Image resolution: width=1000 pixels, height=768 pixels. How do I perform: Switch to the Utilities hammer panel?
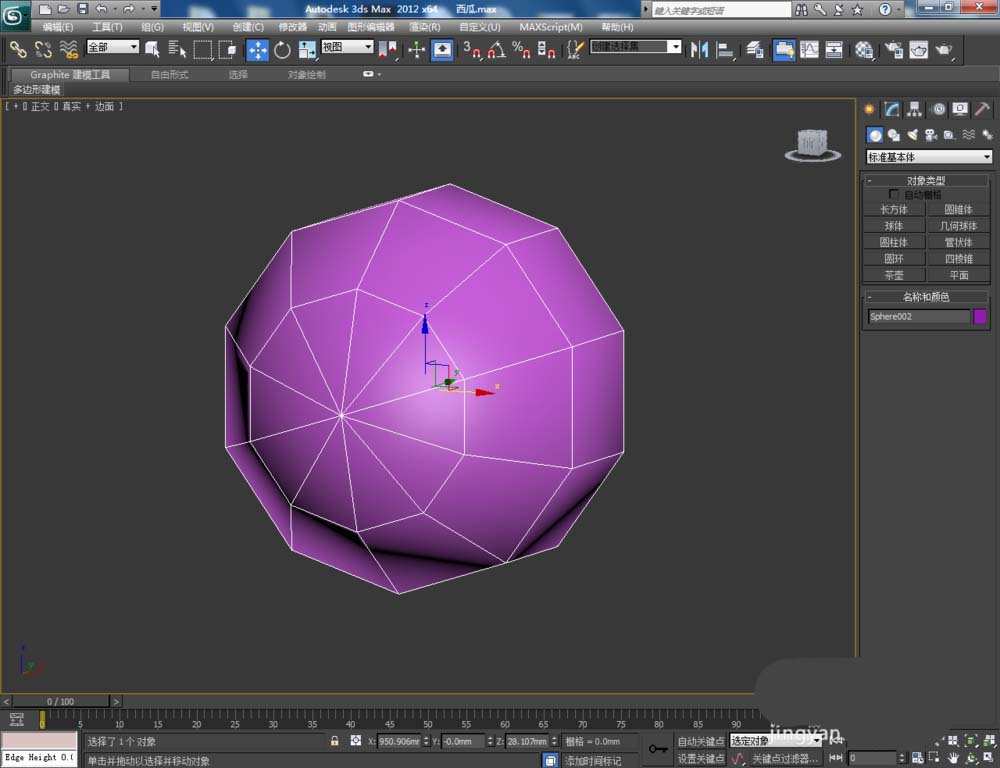pyautogui.click(x=983, y=110)
